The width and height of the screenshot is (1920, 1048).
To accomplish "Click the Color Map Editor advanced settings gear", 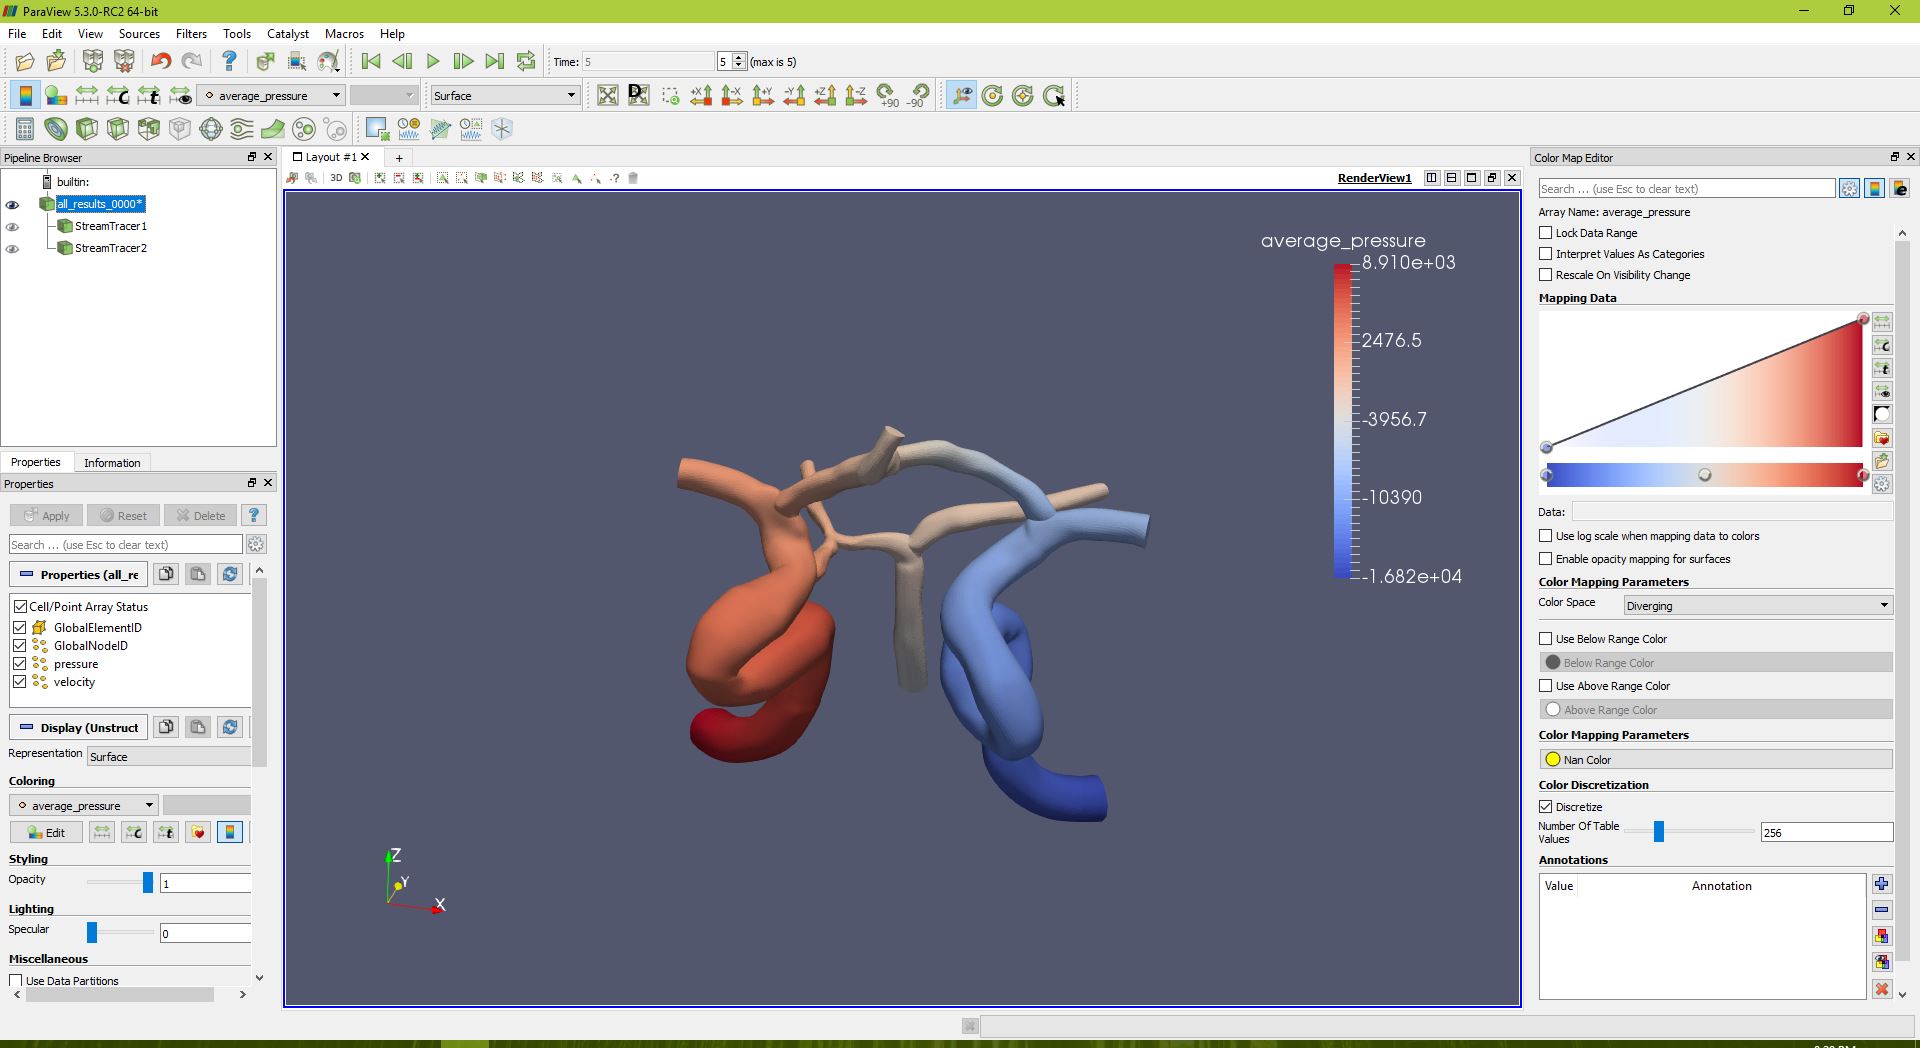I will click(x=1850, y=188).
